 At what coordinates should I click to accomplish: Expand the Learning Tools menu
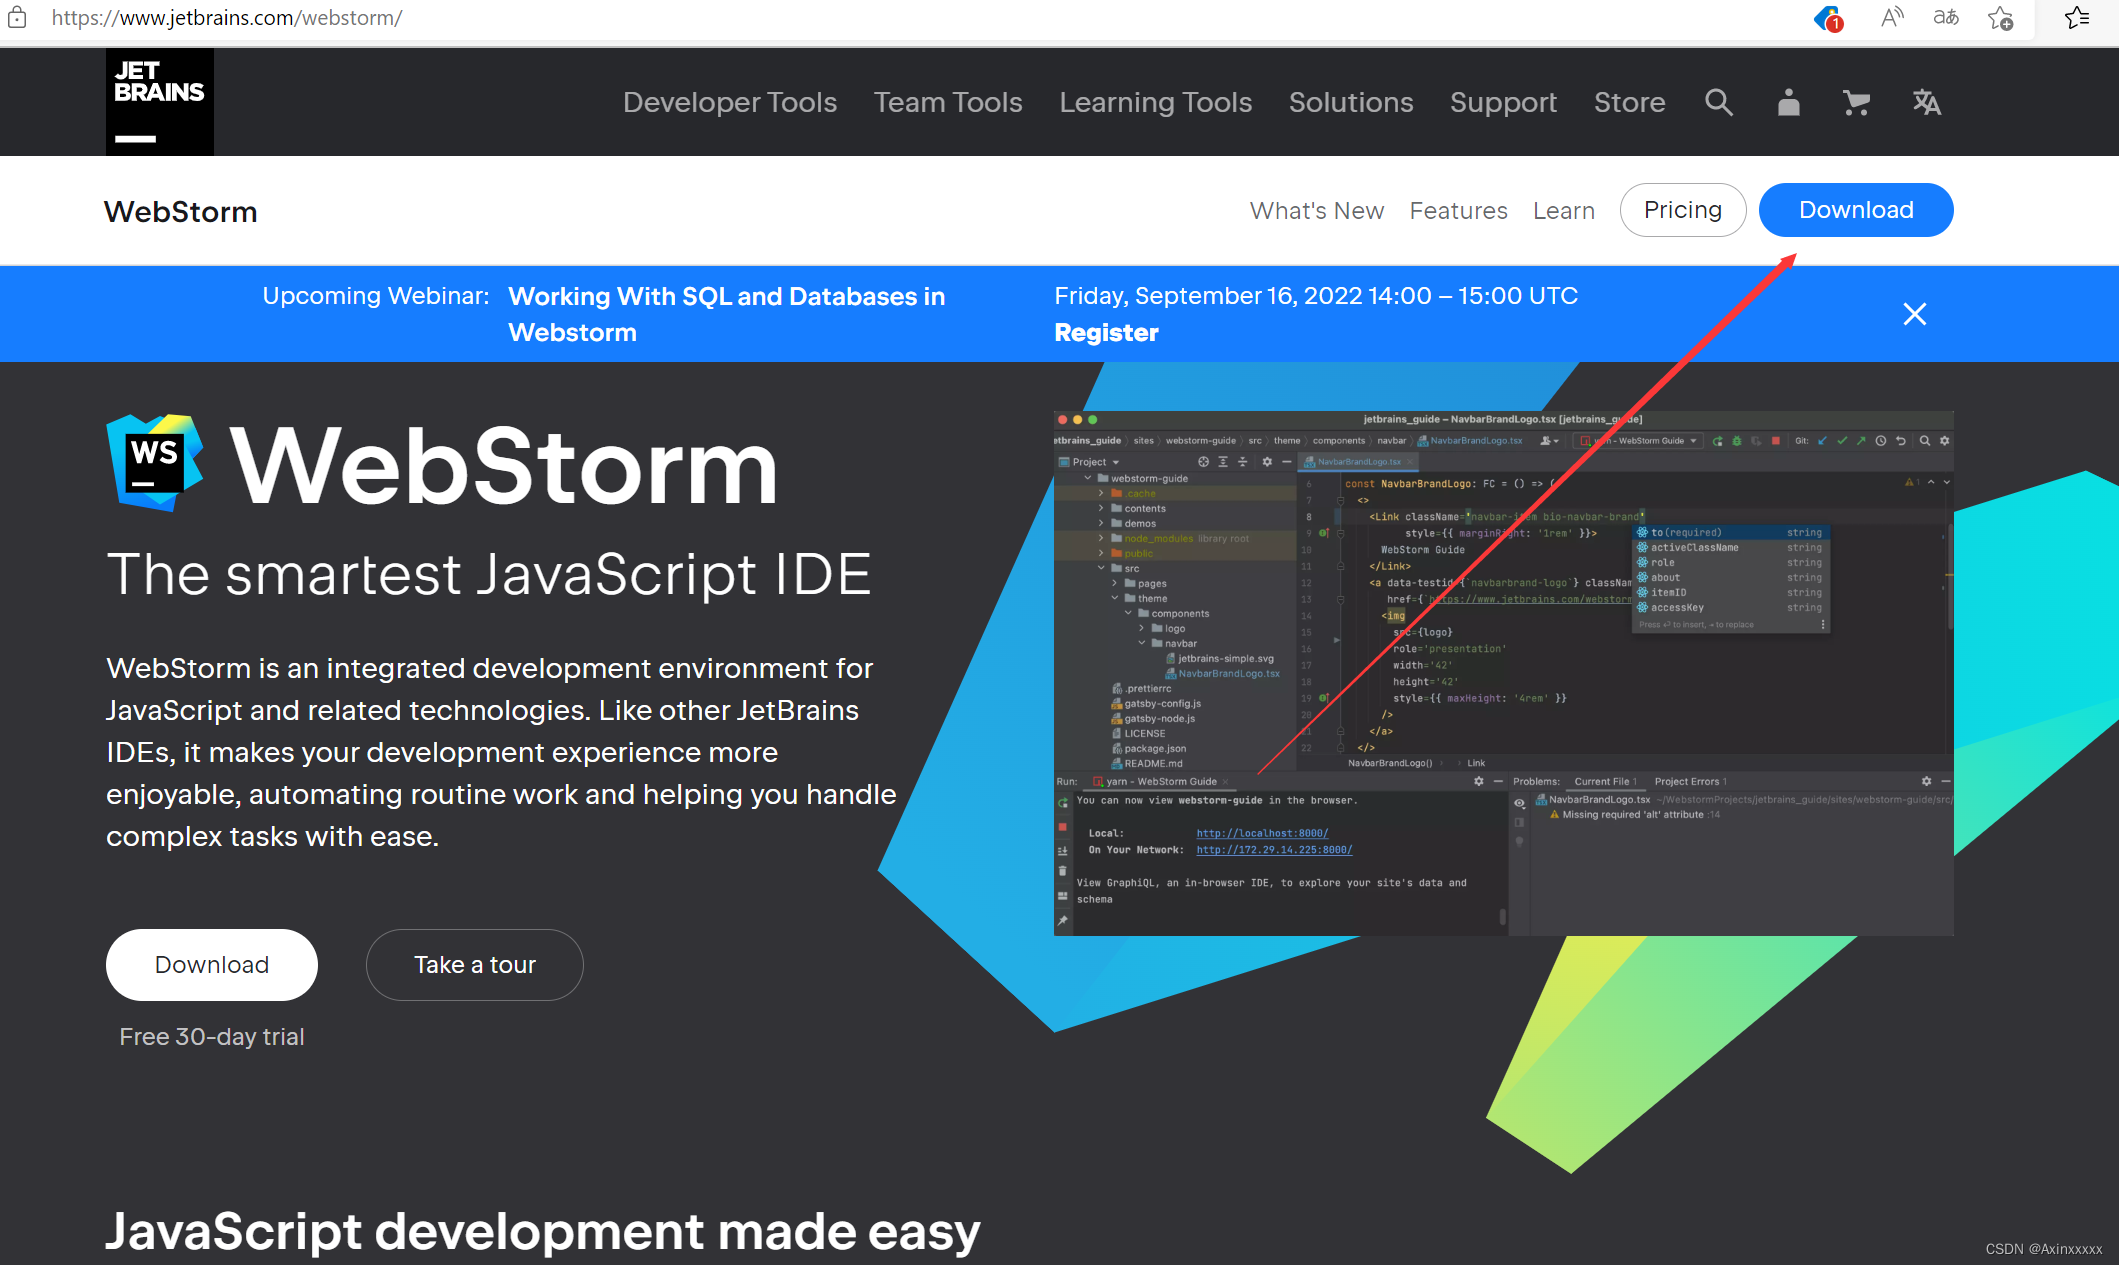(1155, 102)
